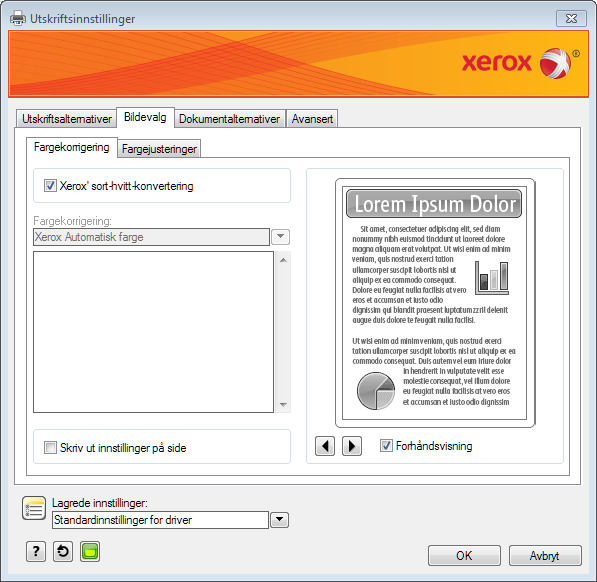Click the list scrollbar down arrow
This screenshot has width=597, height=582.
(x=283, y=405)
